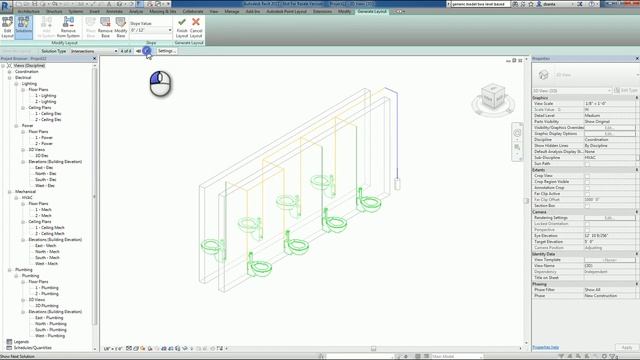The image size is (640, 360).
Task: Click the steering wheel navigation icon
Action: 517,133
